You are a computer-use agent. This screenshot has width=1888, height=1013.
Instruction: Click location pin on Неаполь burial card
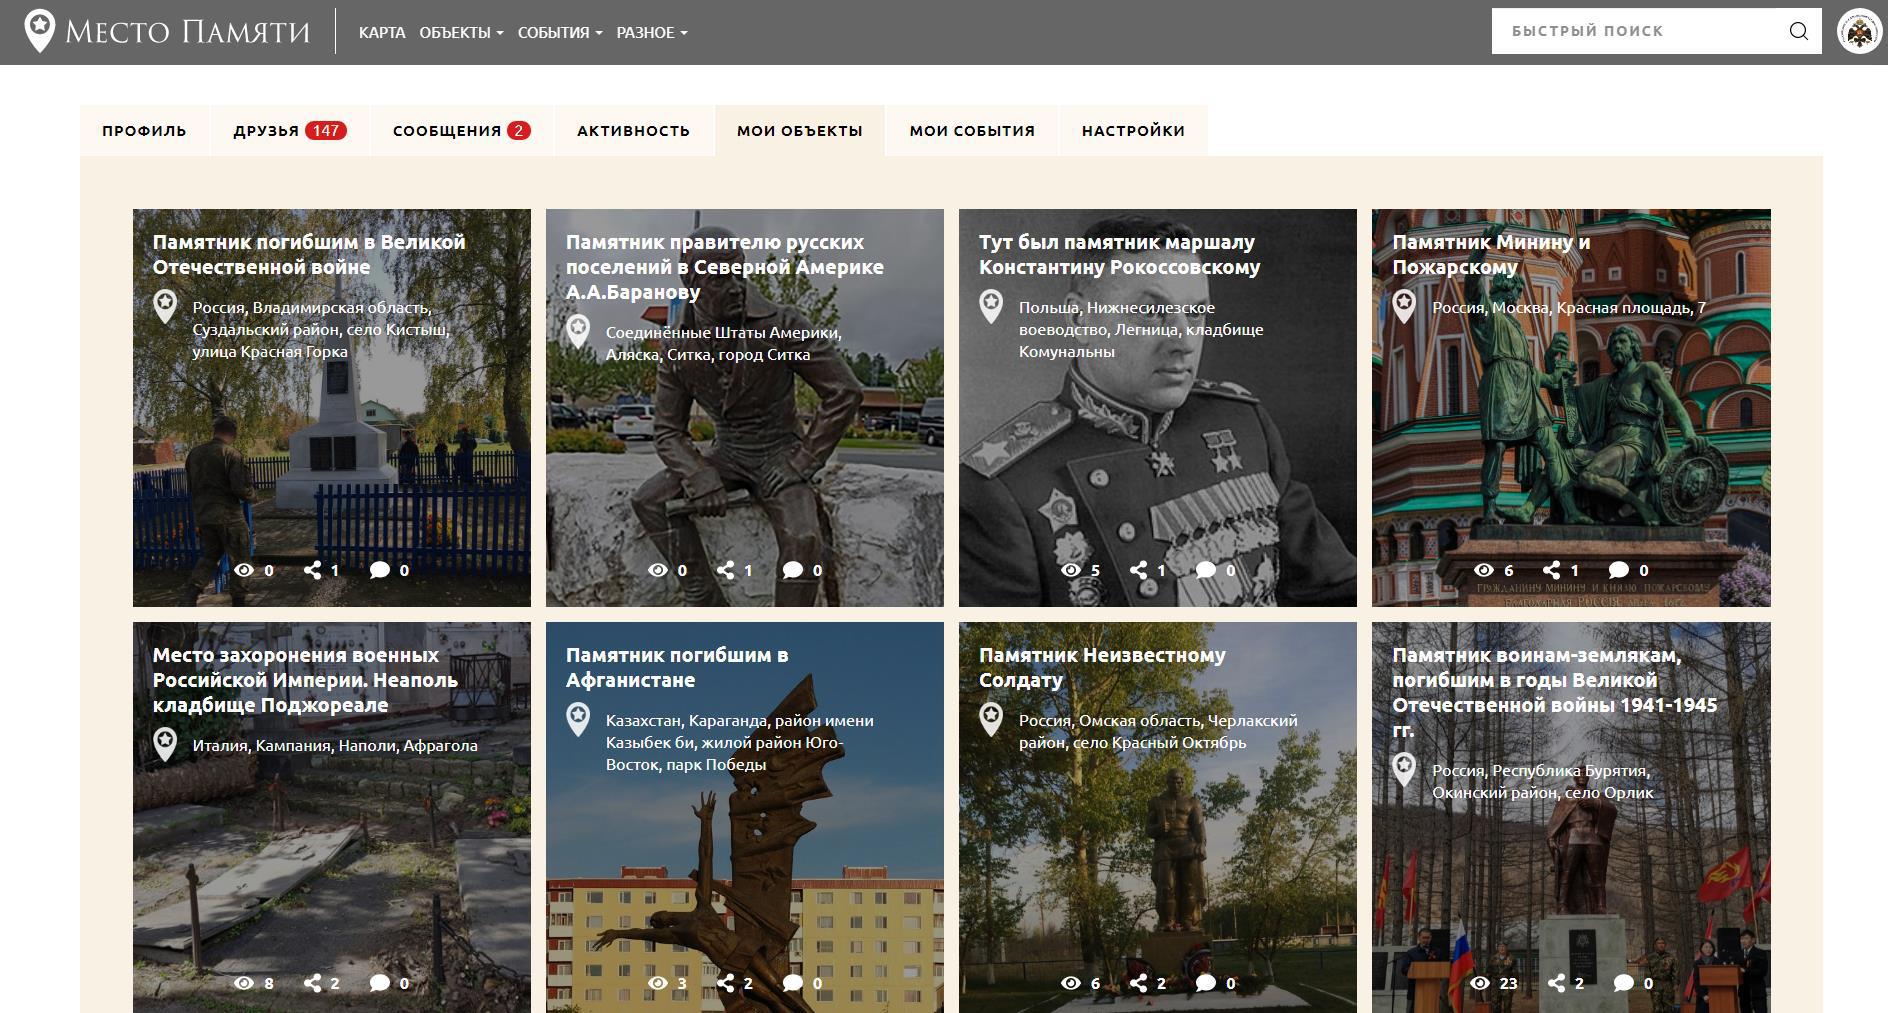(x=165, y=743)
